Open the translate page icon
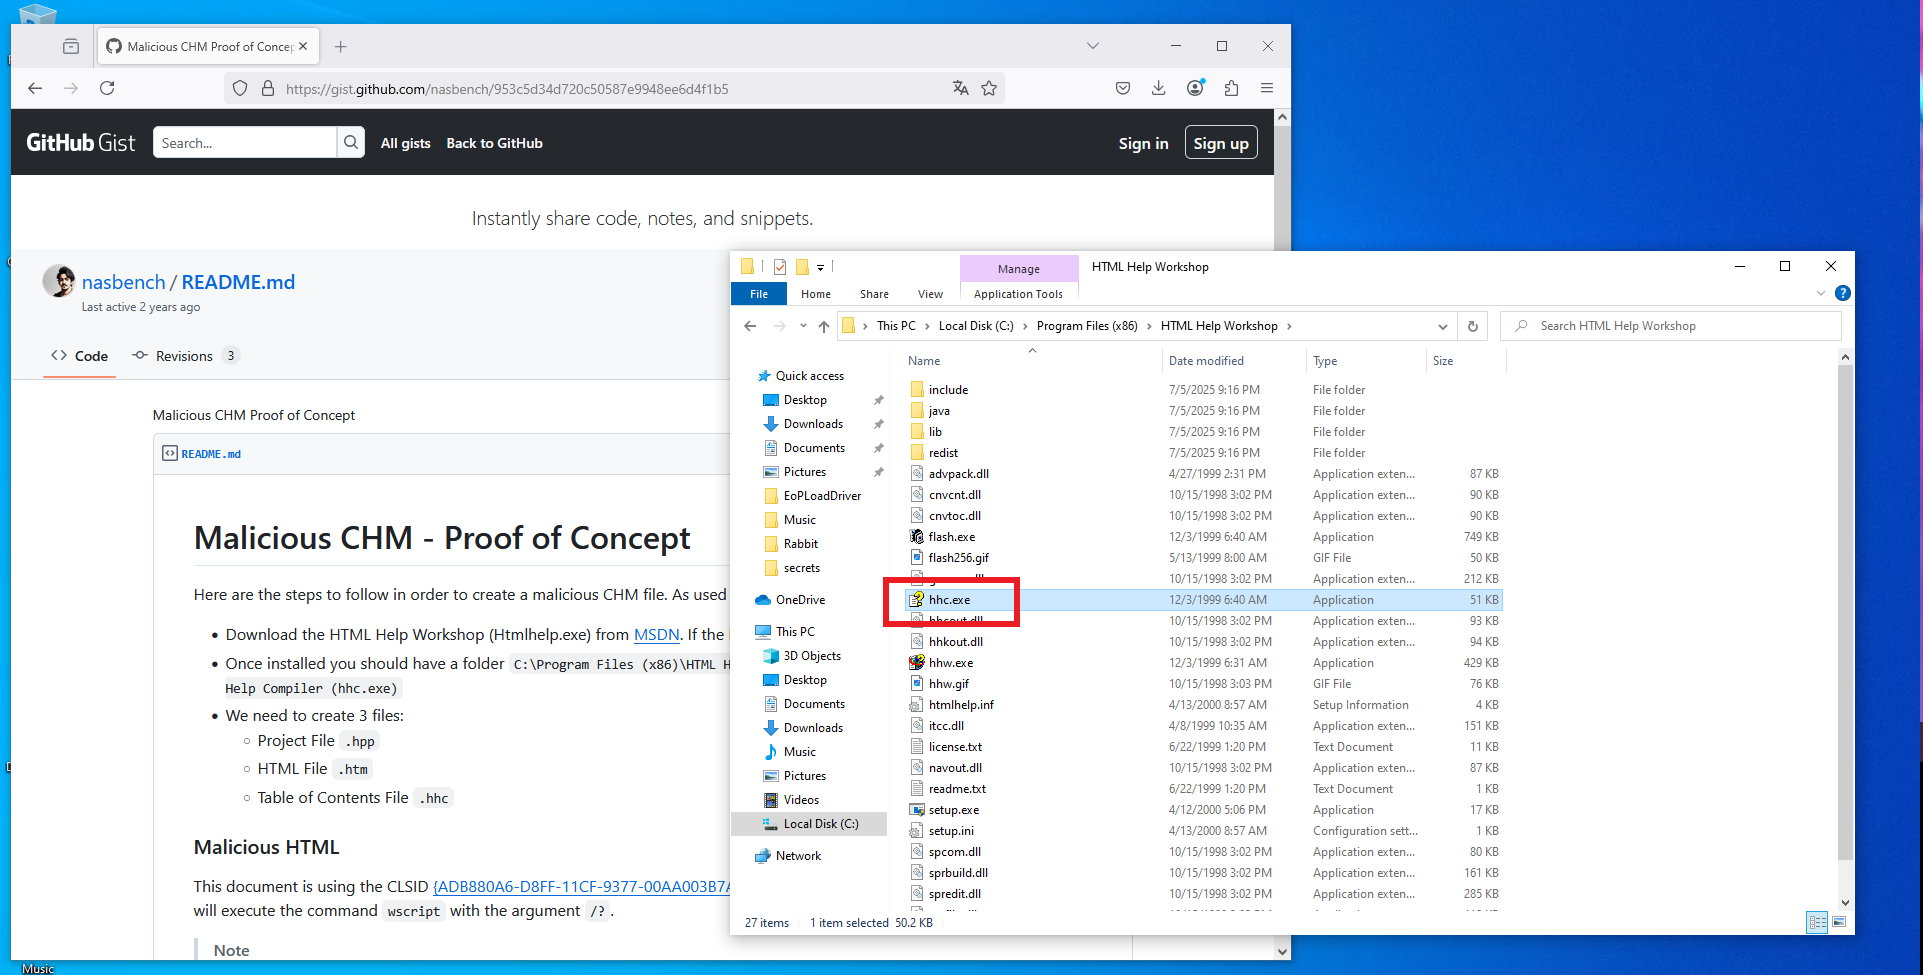The height and width of the screenshot is (975, 1923). click(x=961, y=88)
